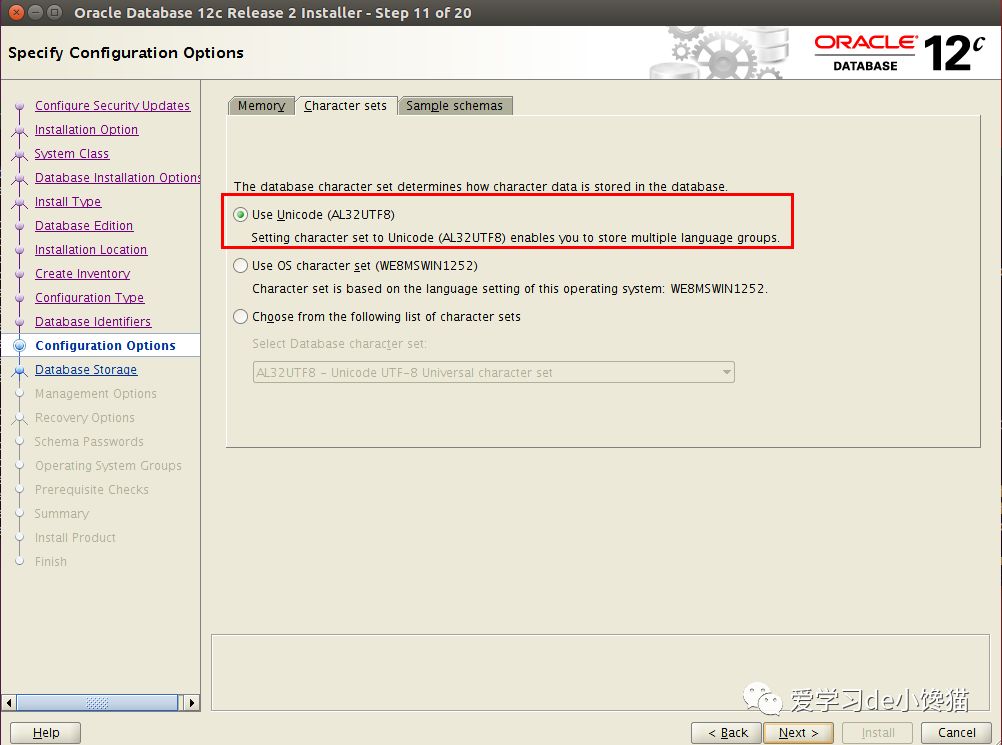Viewport: 1002px width, 745px height.
Task: Click the Database Storage step bullet icon
Action: coord(20,370)
